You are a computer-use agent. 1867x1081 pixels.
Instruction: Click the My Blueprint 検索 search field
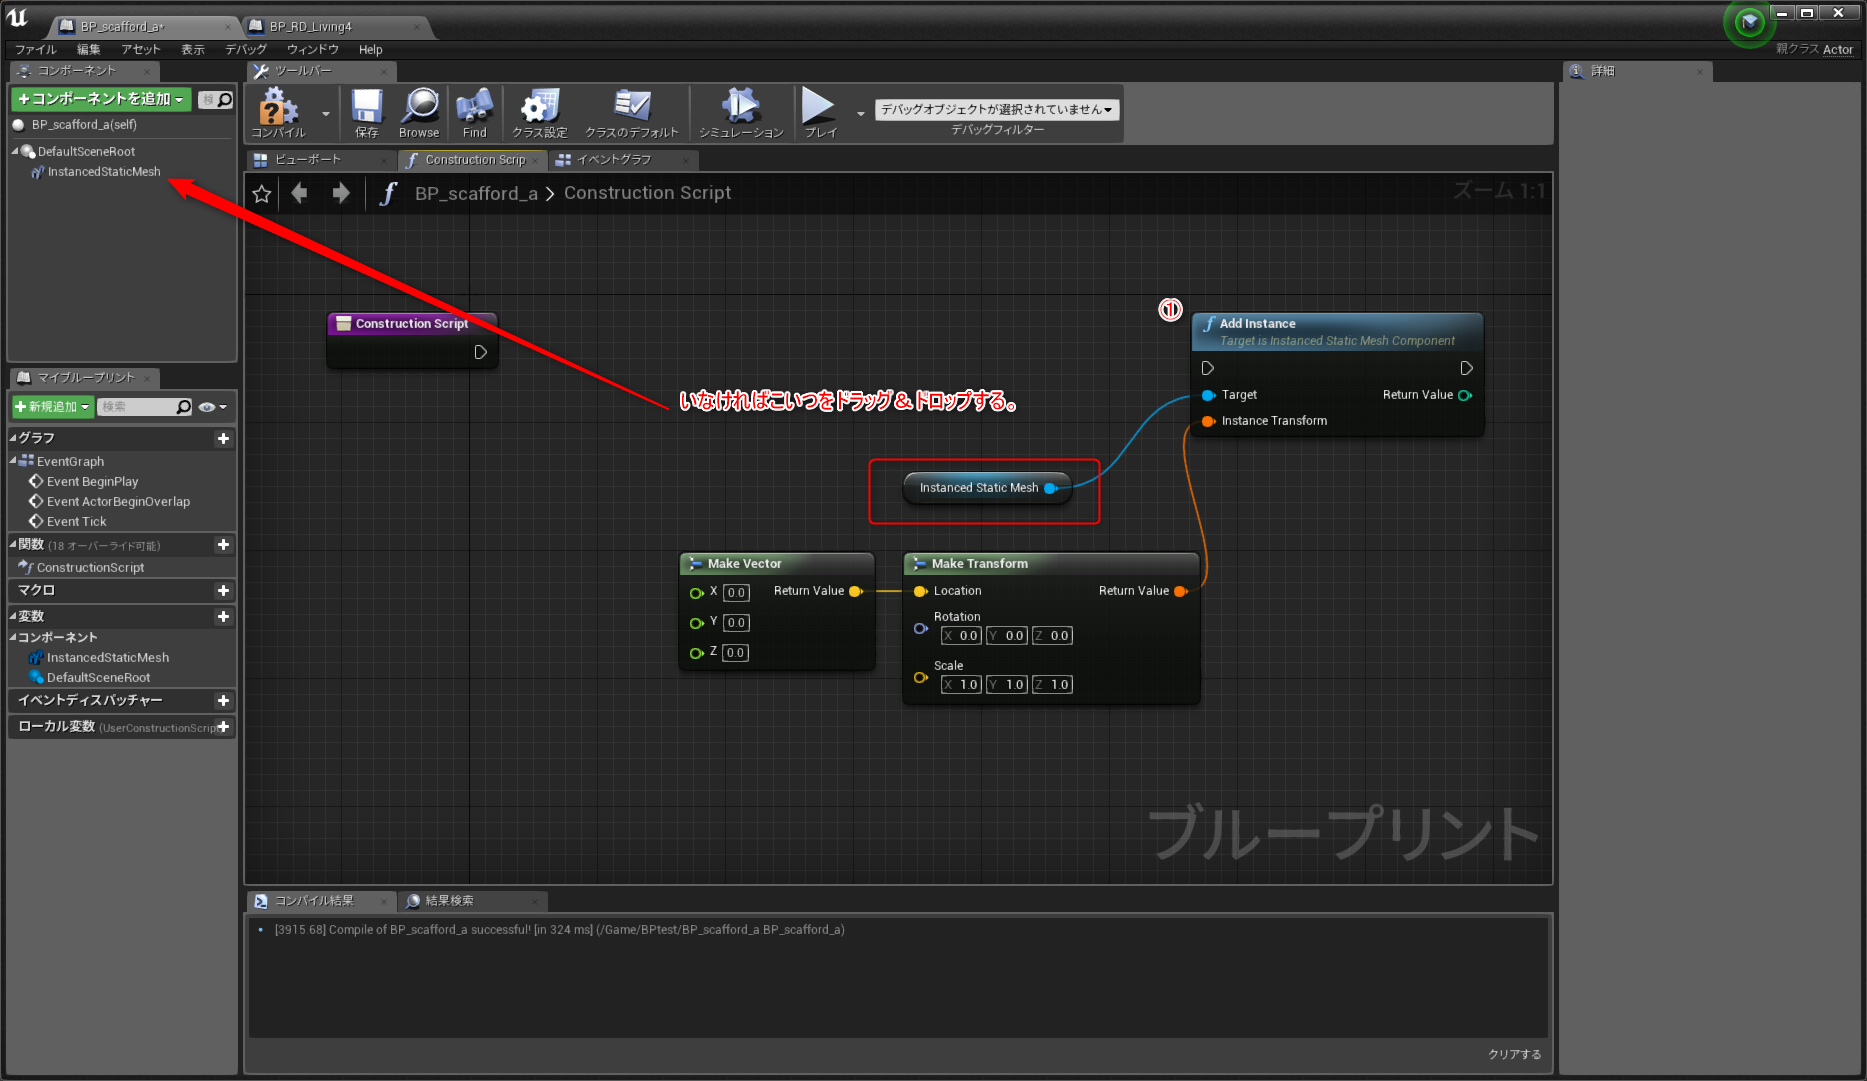tap(137, 407)
